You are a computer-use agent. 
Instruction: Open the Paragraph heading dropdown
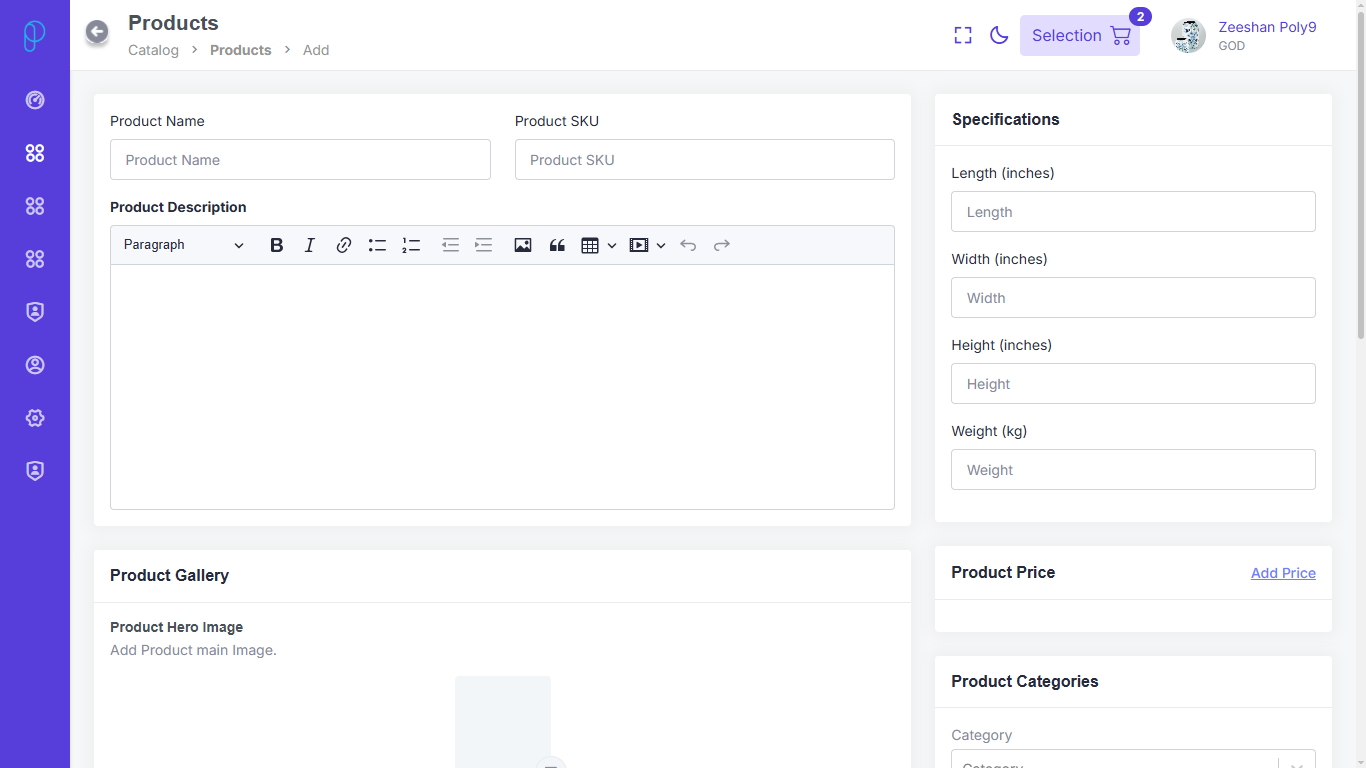pyautogui.click(x=184, y=245)
